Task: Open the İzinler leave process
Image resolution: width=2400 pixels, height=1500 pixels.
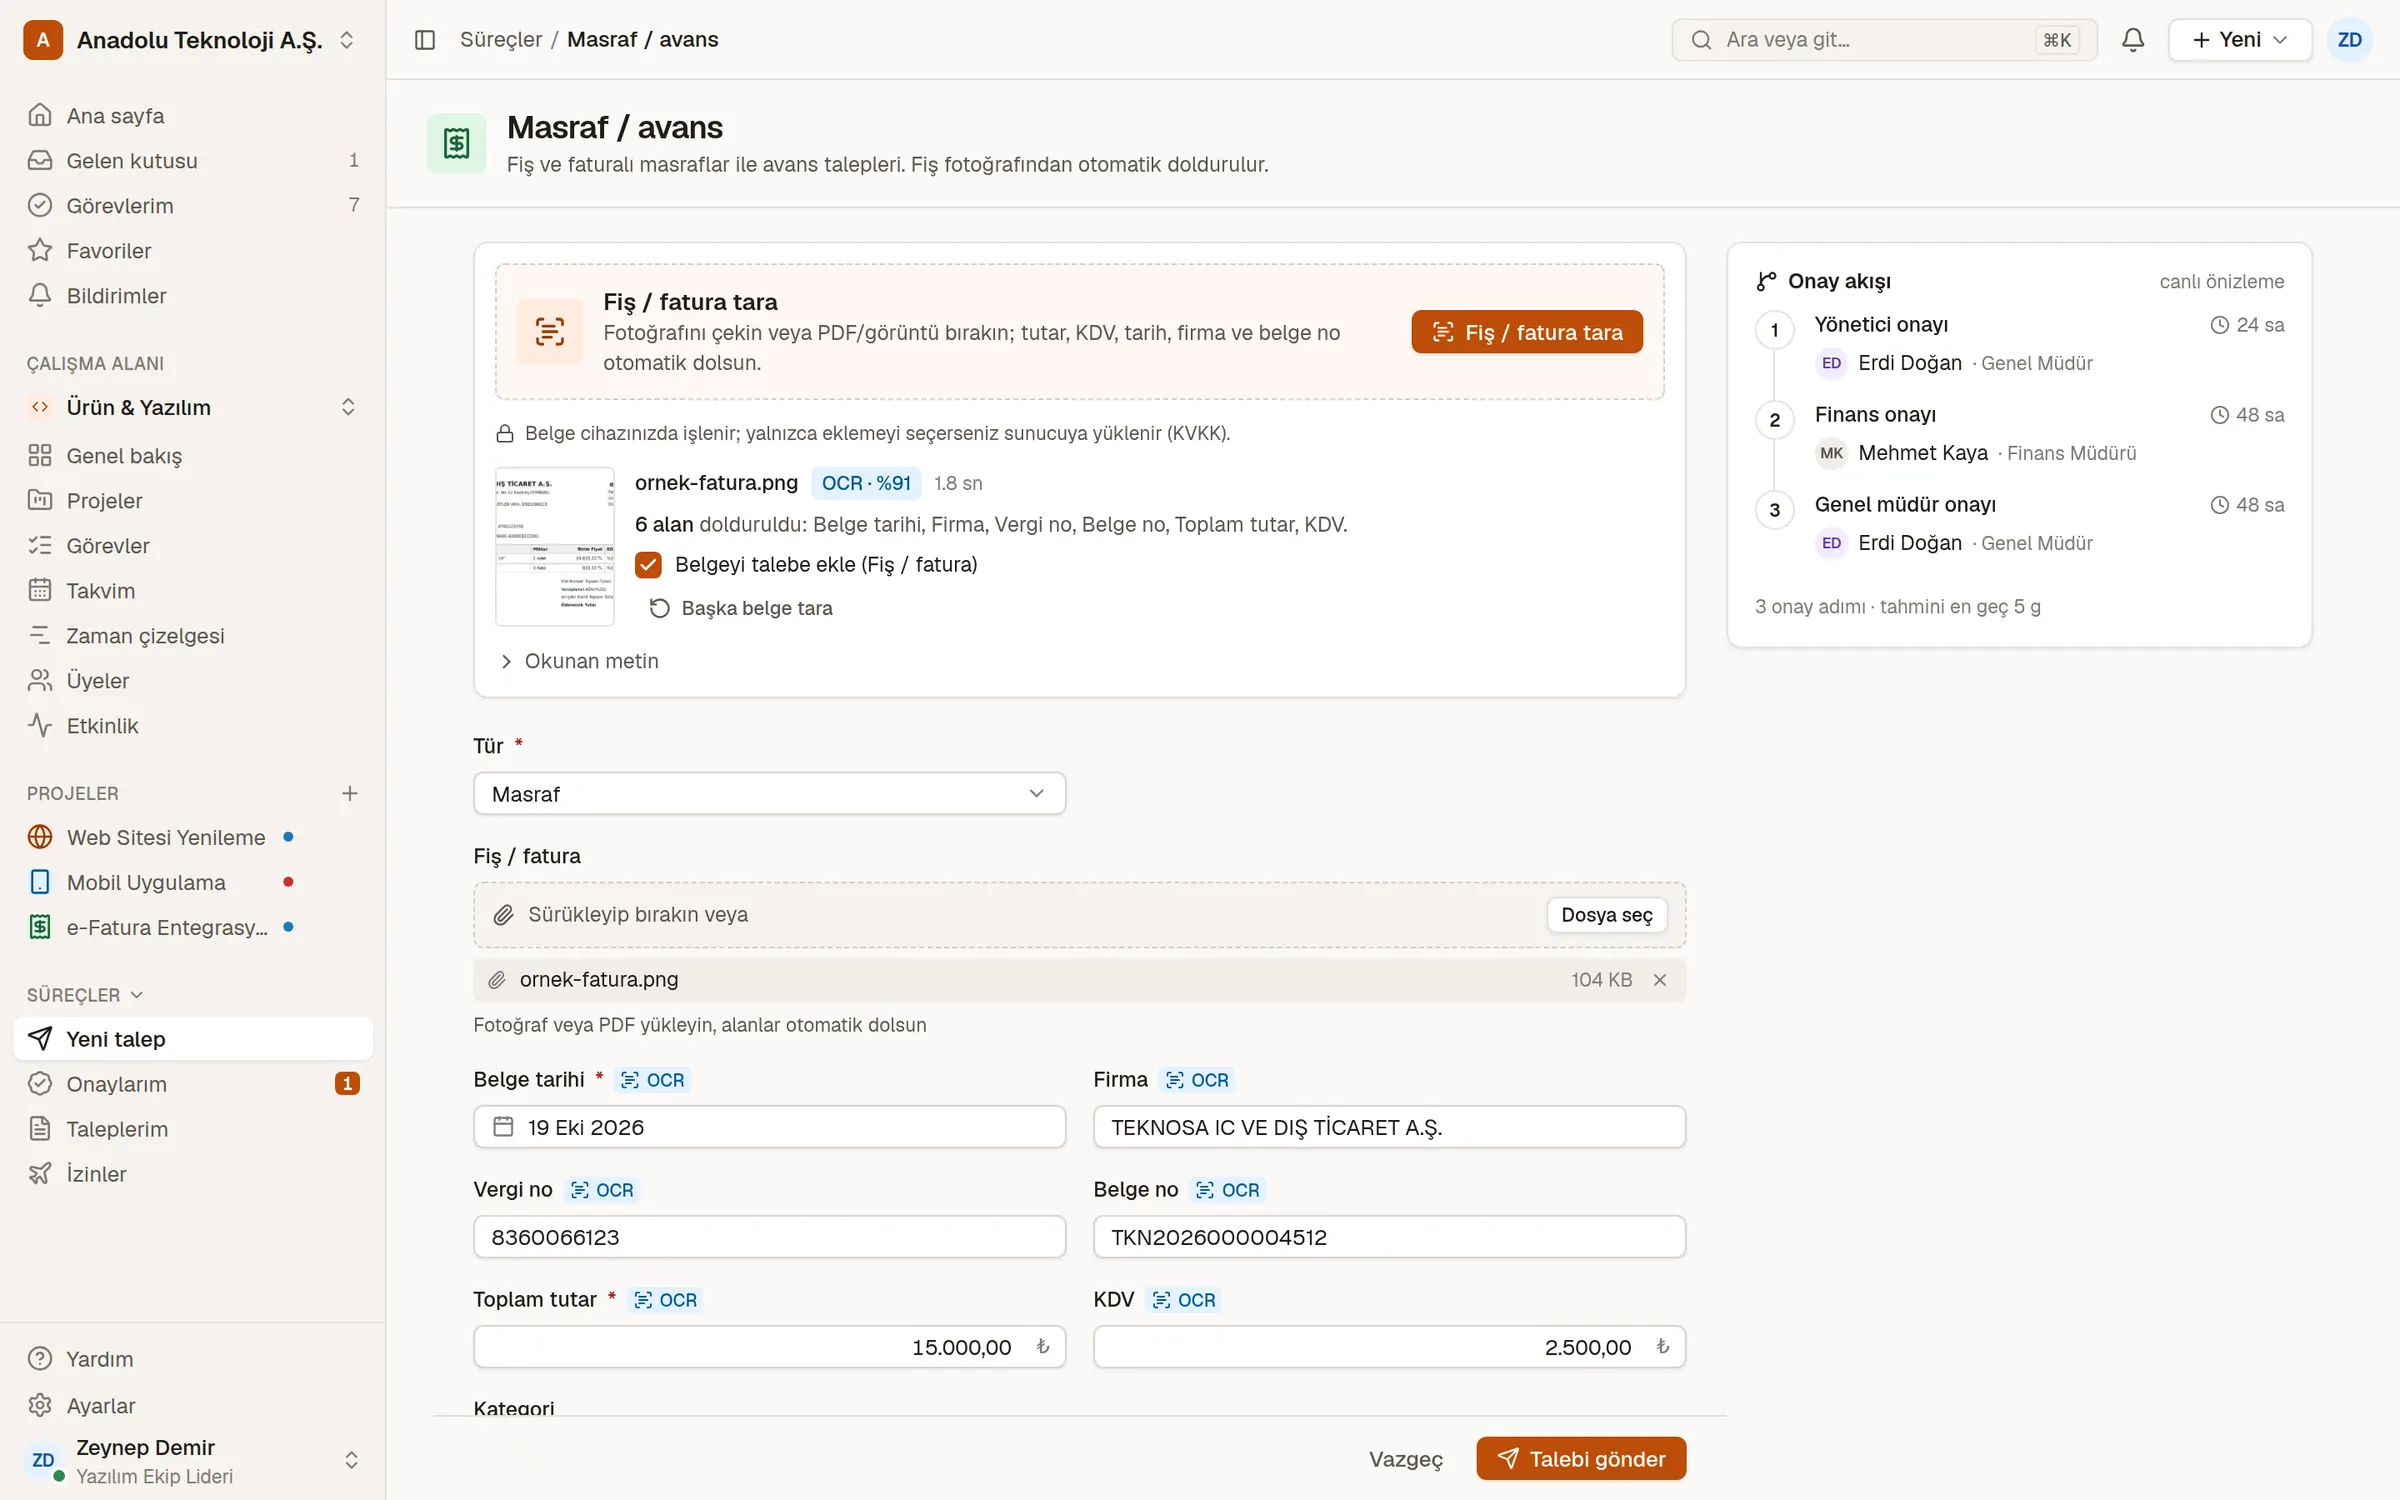Action: pos(193,1173)
